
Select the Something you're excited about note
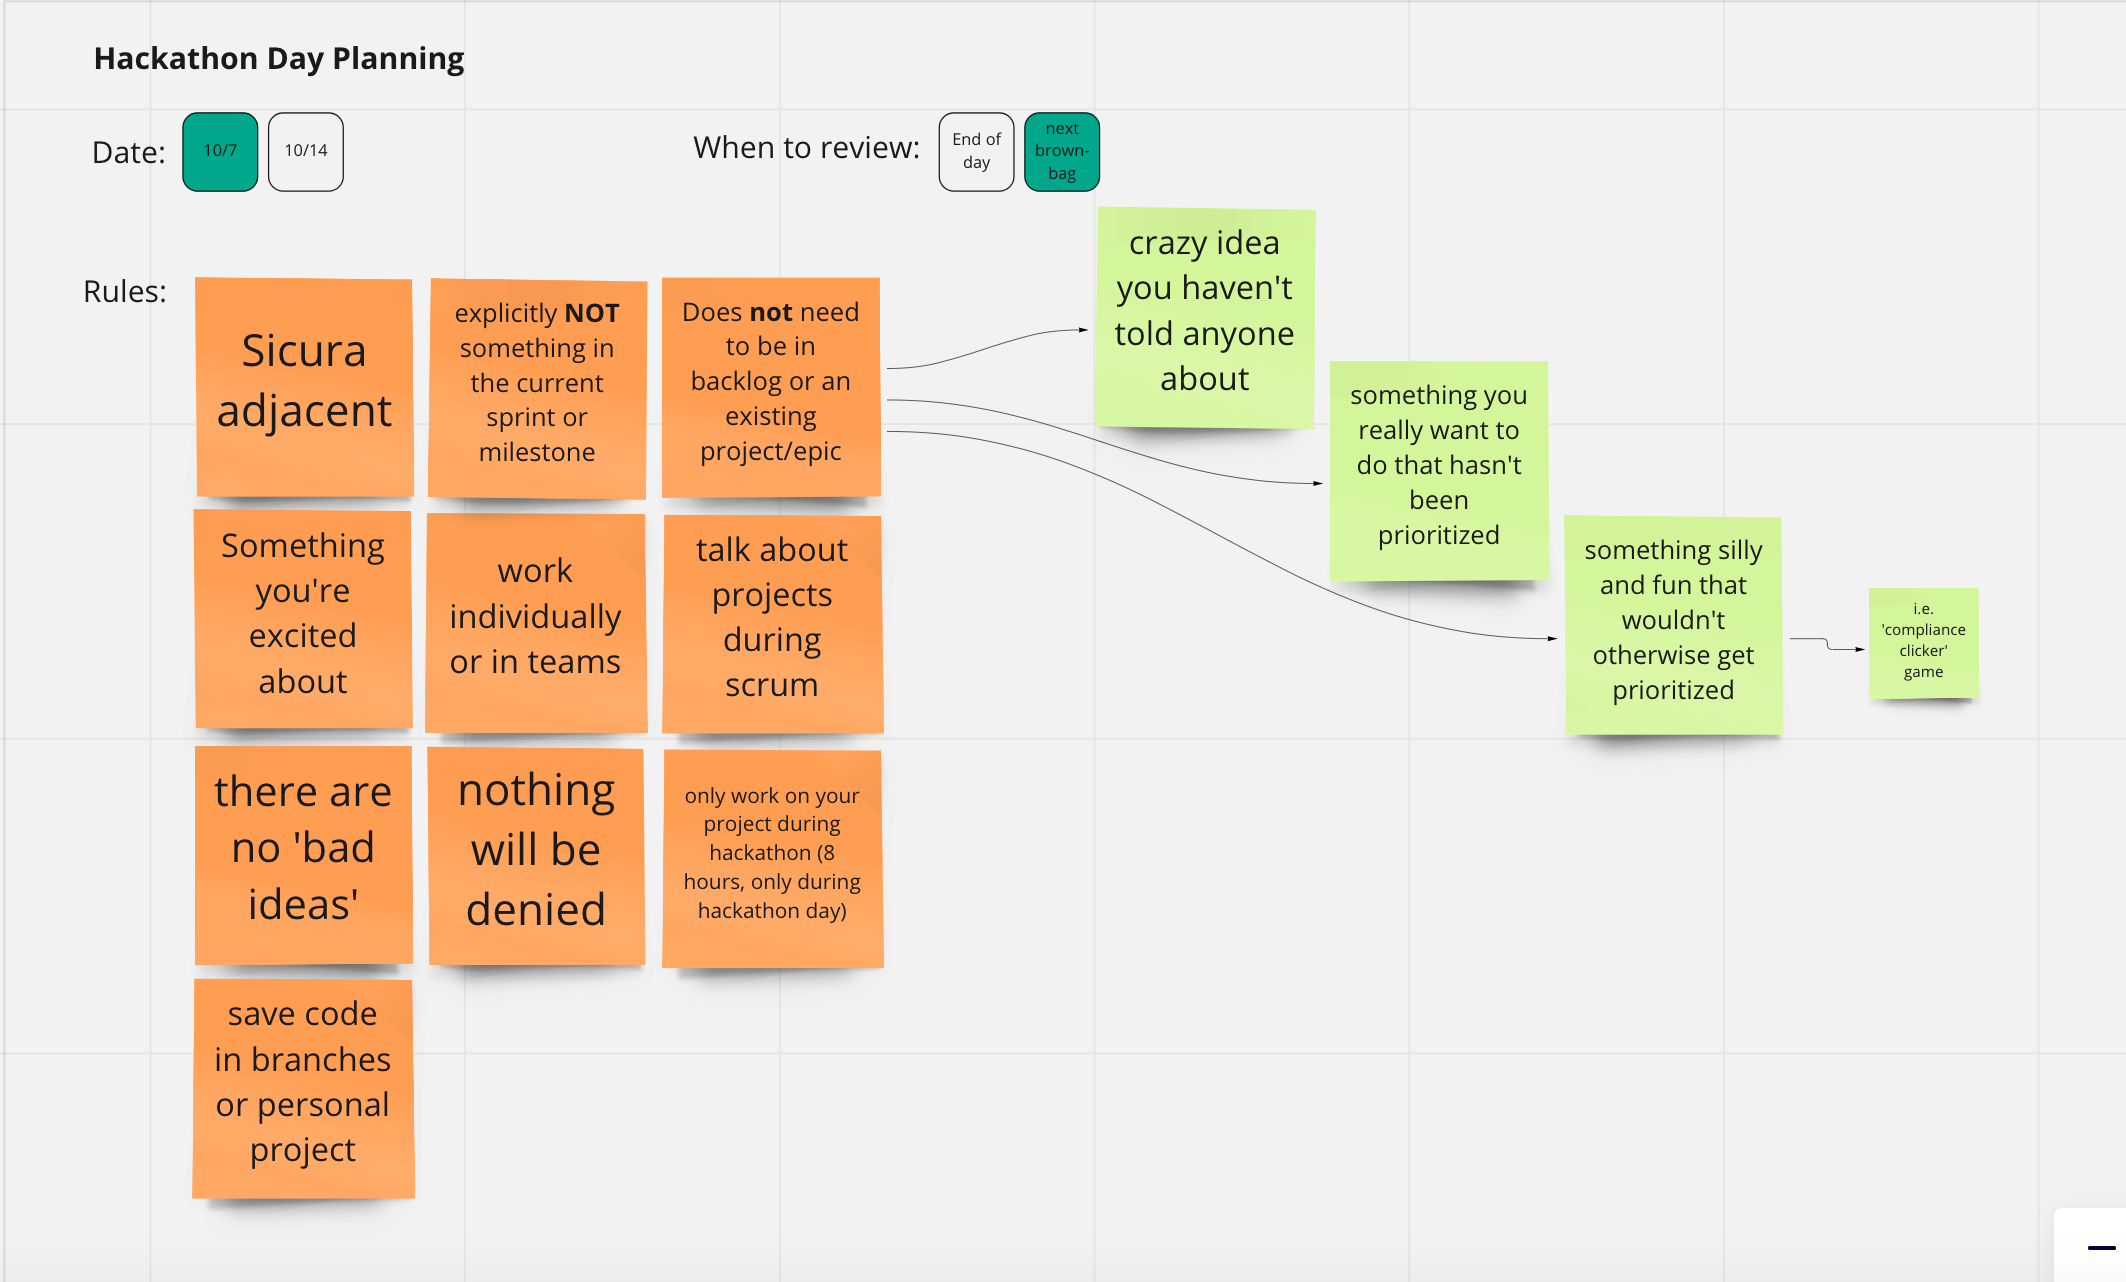303,619
